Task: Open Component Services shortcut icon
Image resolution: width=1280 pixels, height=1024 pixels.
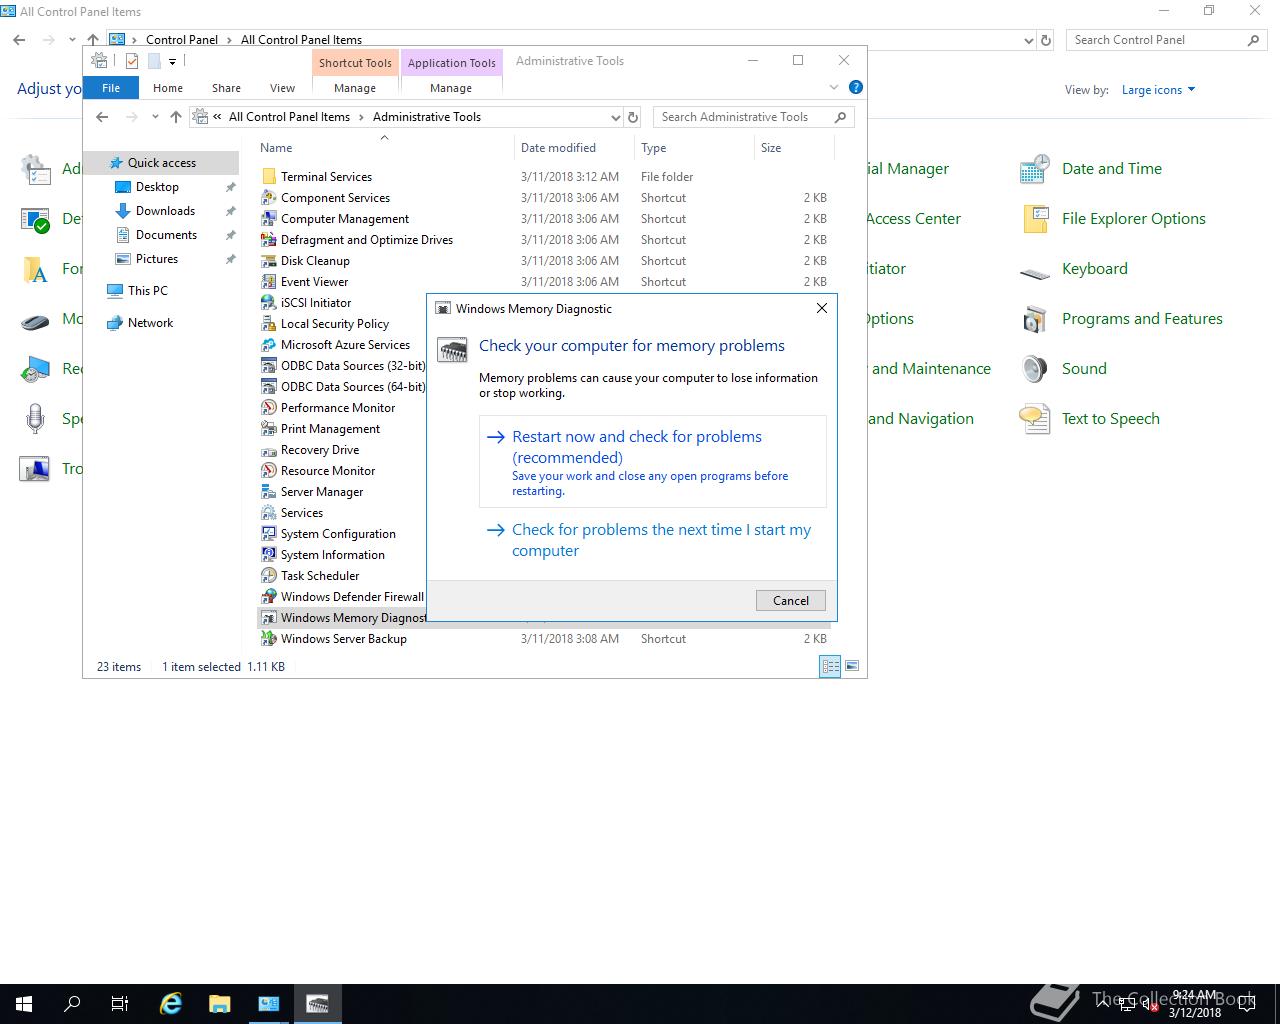Action: tap(268, 198)
